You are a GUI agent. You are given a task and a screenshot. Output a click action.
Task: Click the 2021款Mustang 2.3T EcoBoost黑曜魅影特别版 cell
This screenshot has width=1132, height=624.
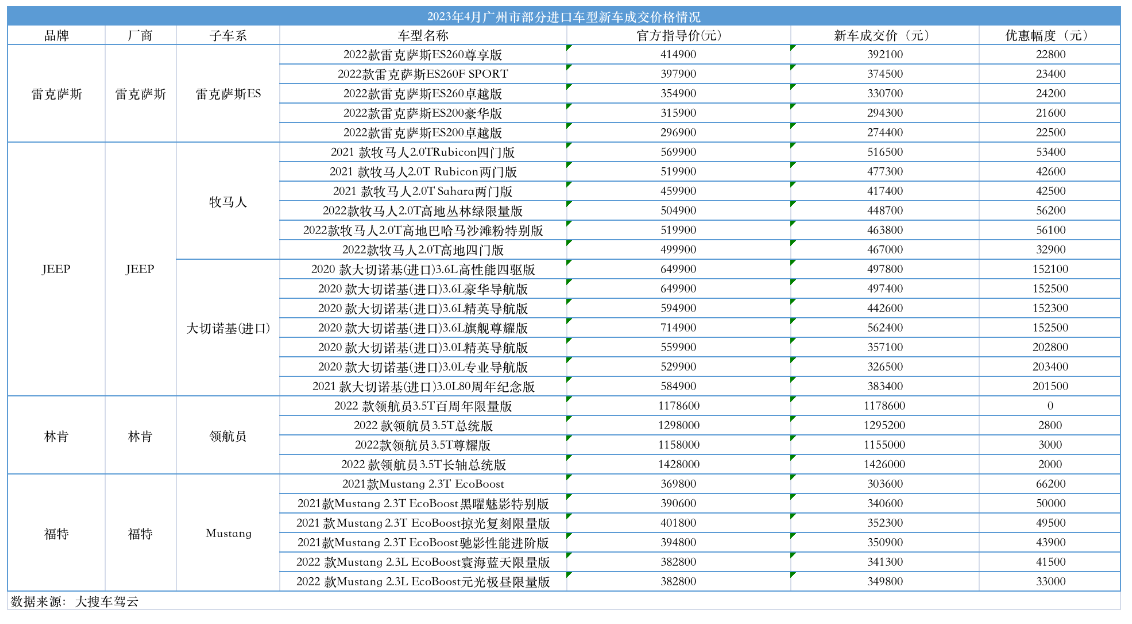422,504
